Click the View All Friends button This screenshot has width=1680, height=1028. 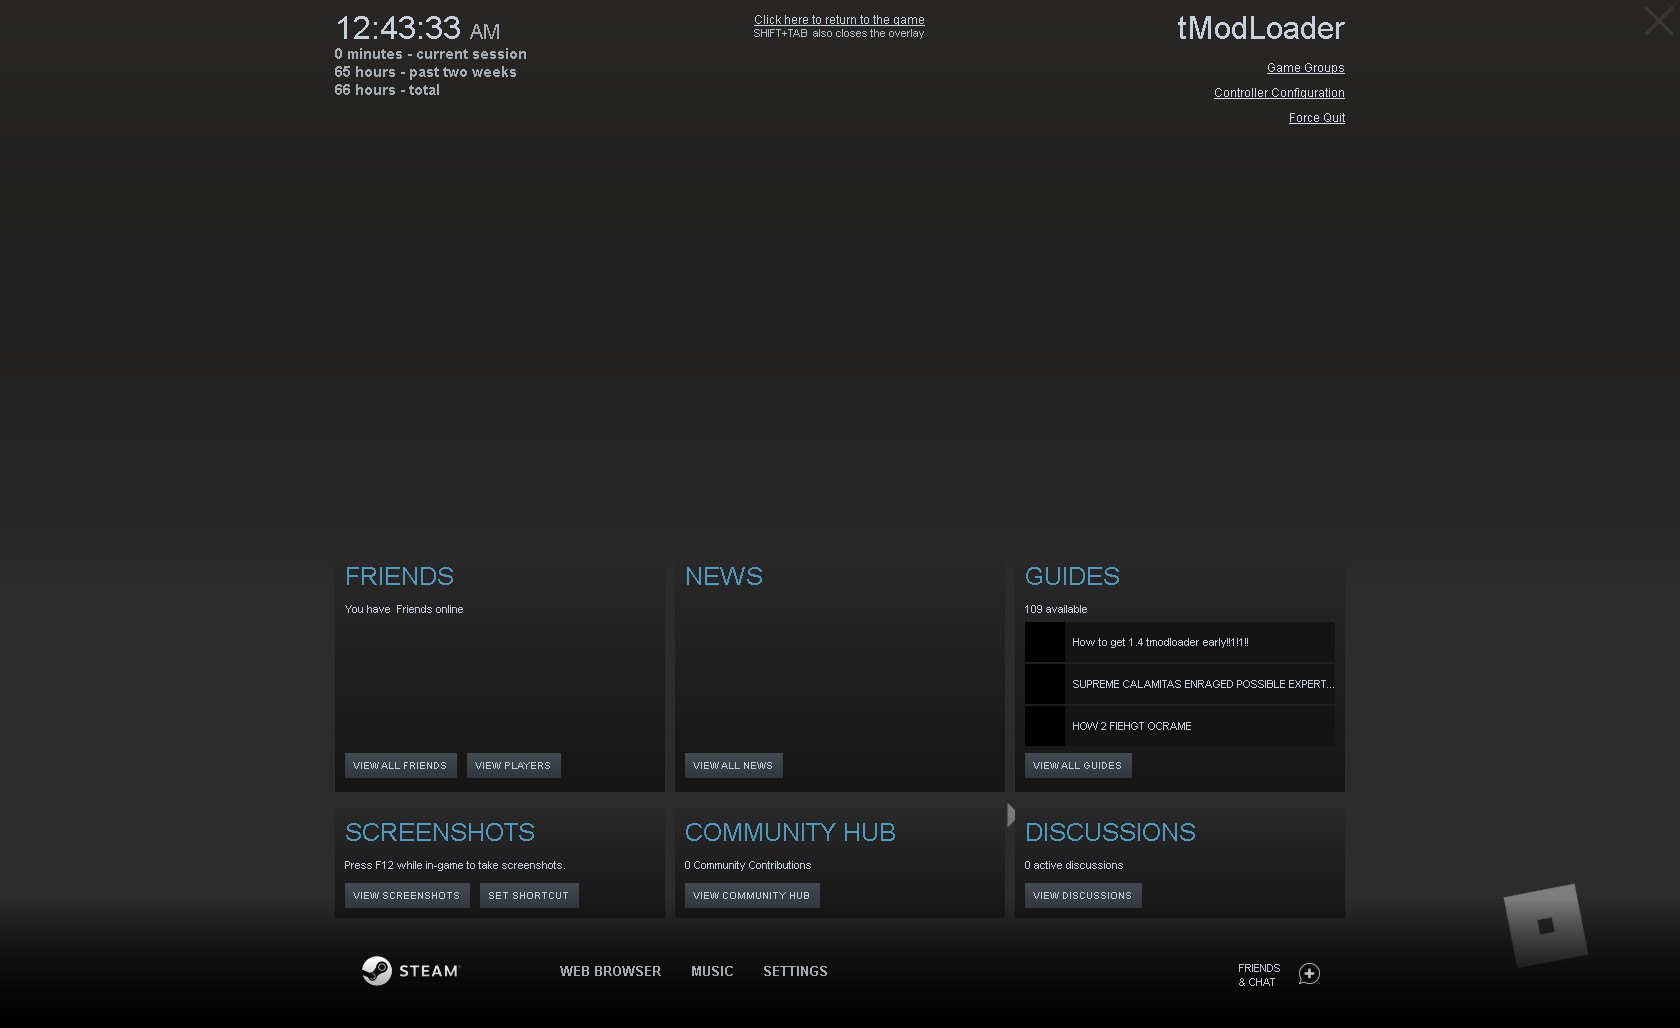click(400, 766)
